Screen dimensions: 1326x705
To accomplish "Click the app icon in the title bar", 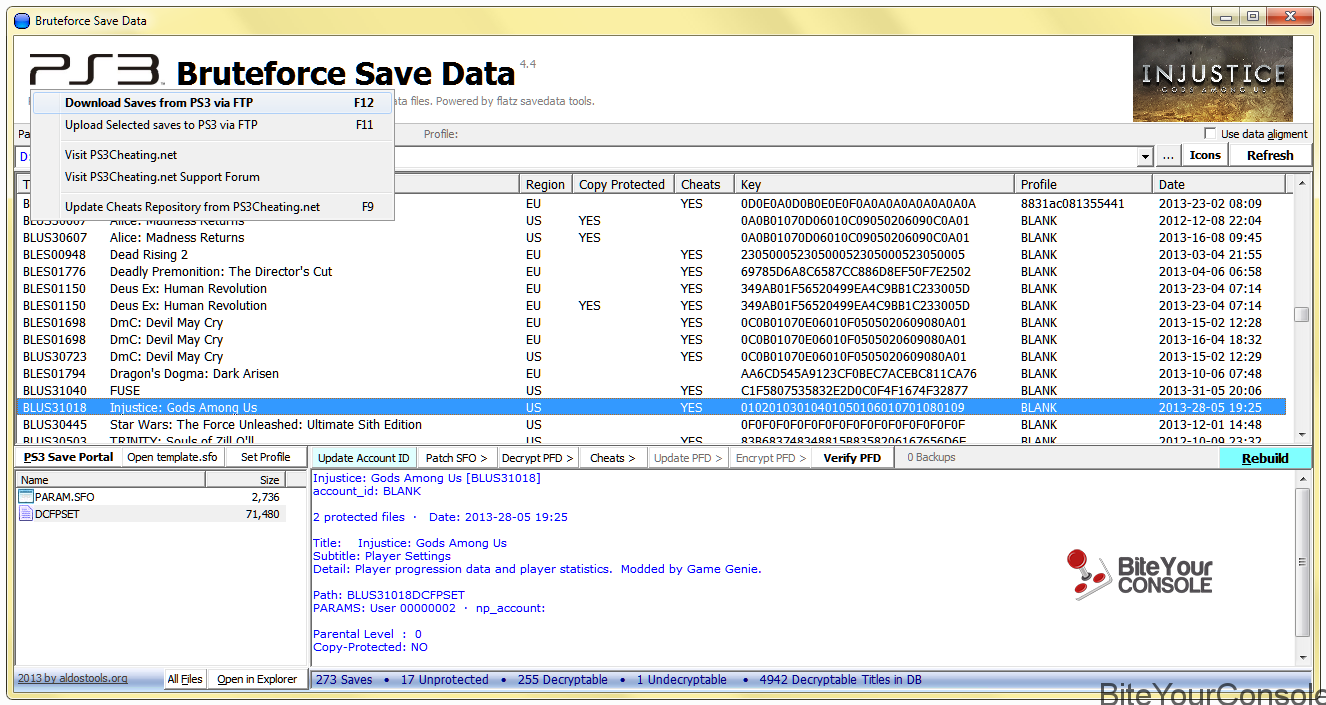I will pos(22,19).
